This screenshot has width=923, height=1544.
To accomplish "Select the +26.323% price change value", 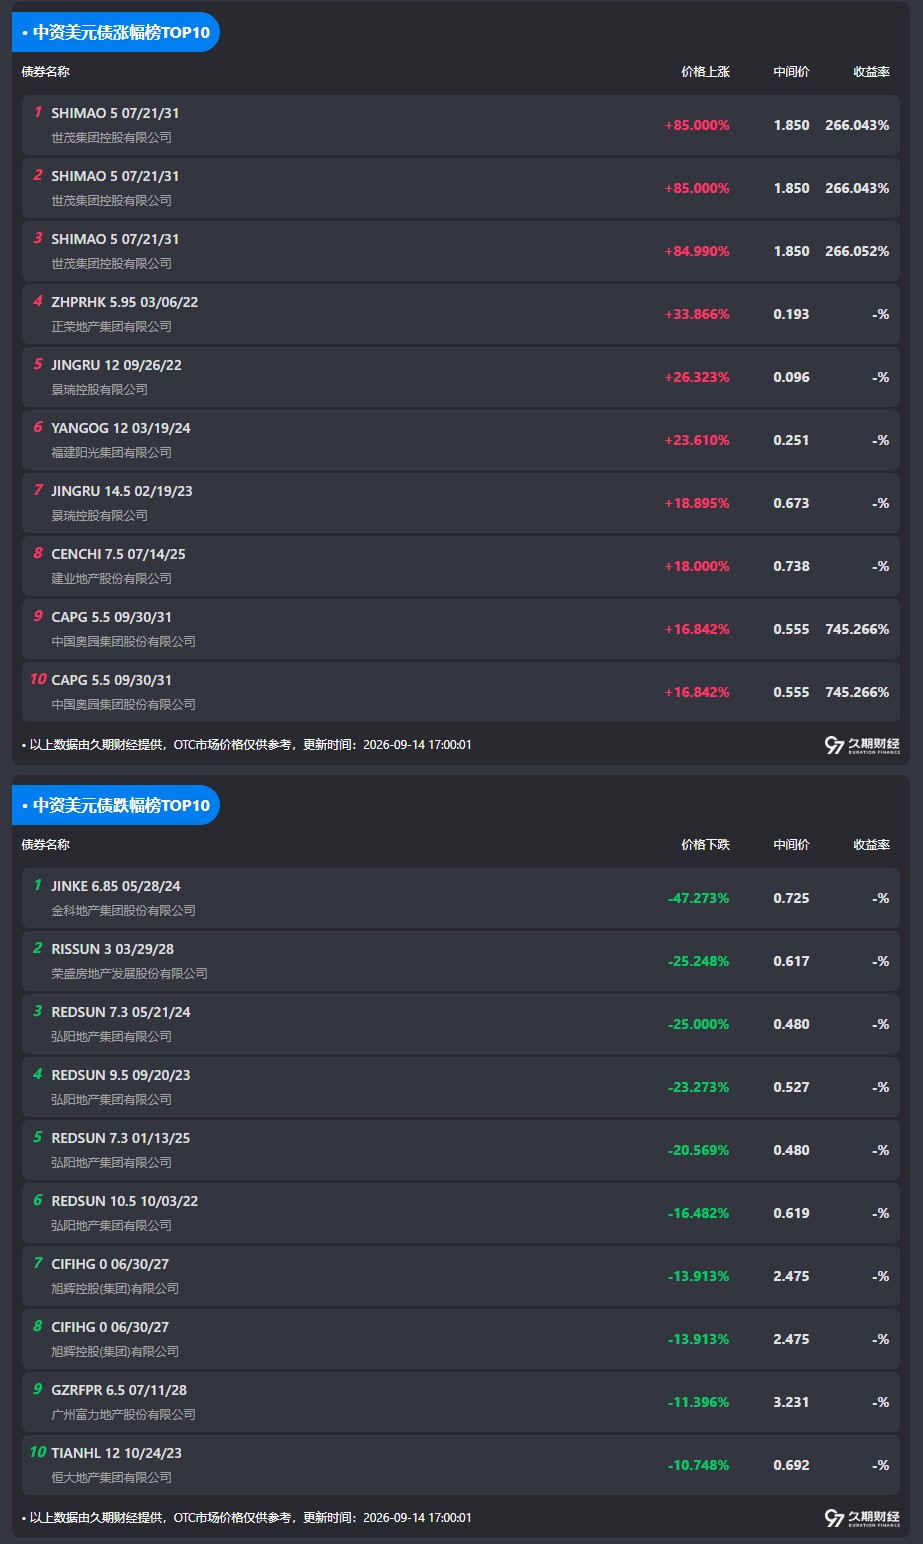I will [697, 377].
